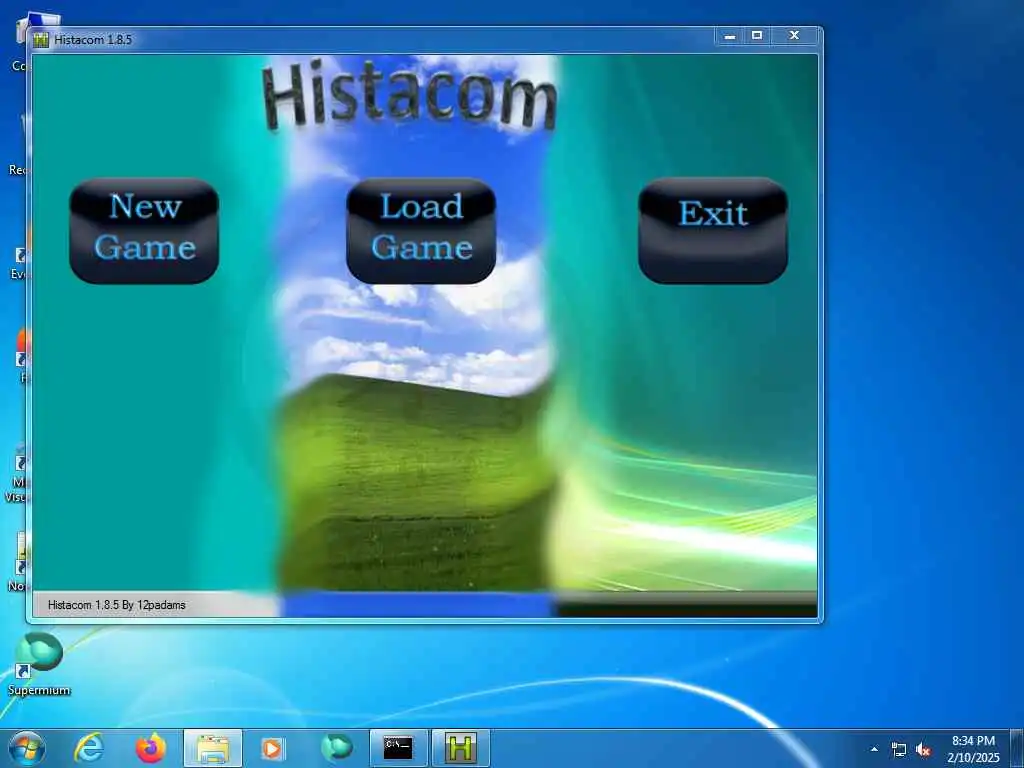Open the Load Game button
The image size is (1024, 768).
tap(421, 231)
